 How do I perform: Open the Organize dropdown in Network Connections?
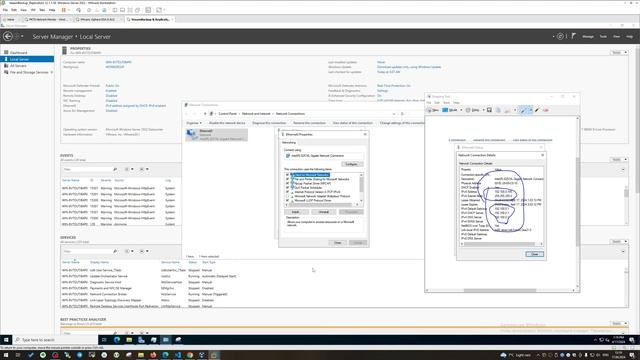(x=193, y=123)
